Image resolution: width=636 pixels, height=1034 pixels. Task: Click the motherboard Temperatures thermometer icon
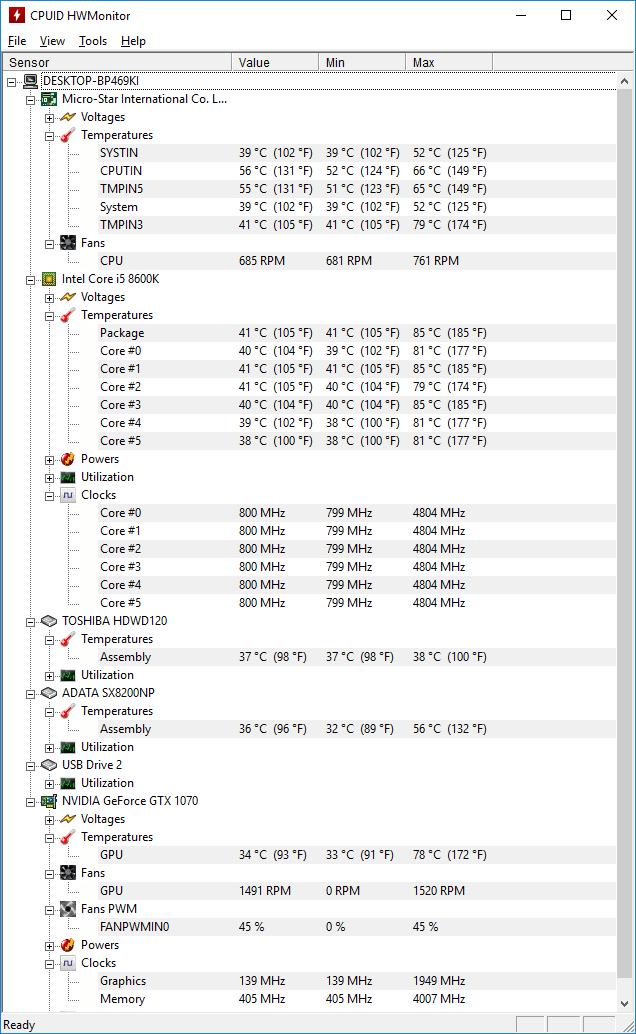tap(67, 135)
